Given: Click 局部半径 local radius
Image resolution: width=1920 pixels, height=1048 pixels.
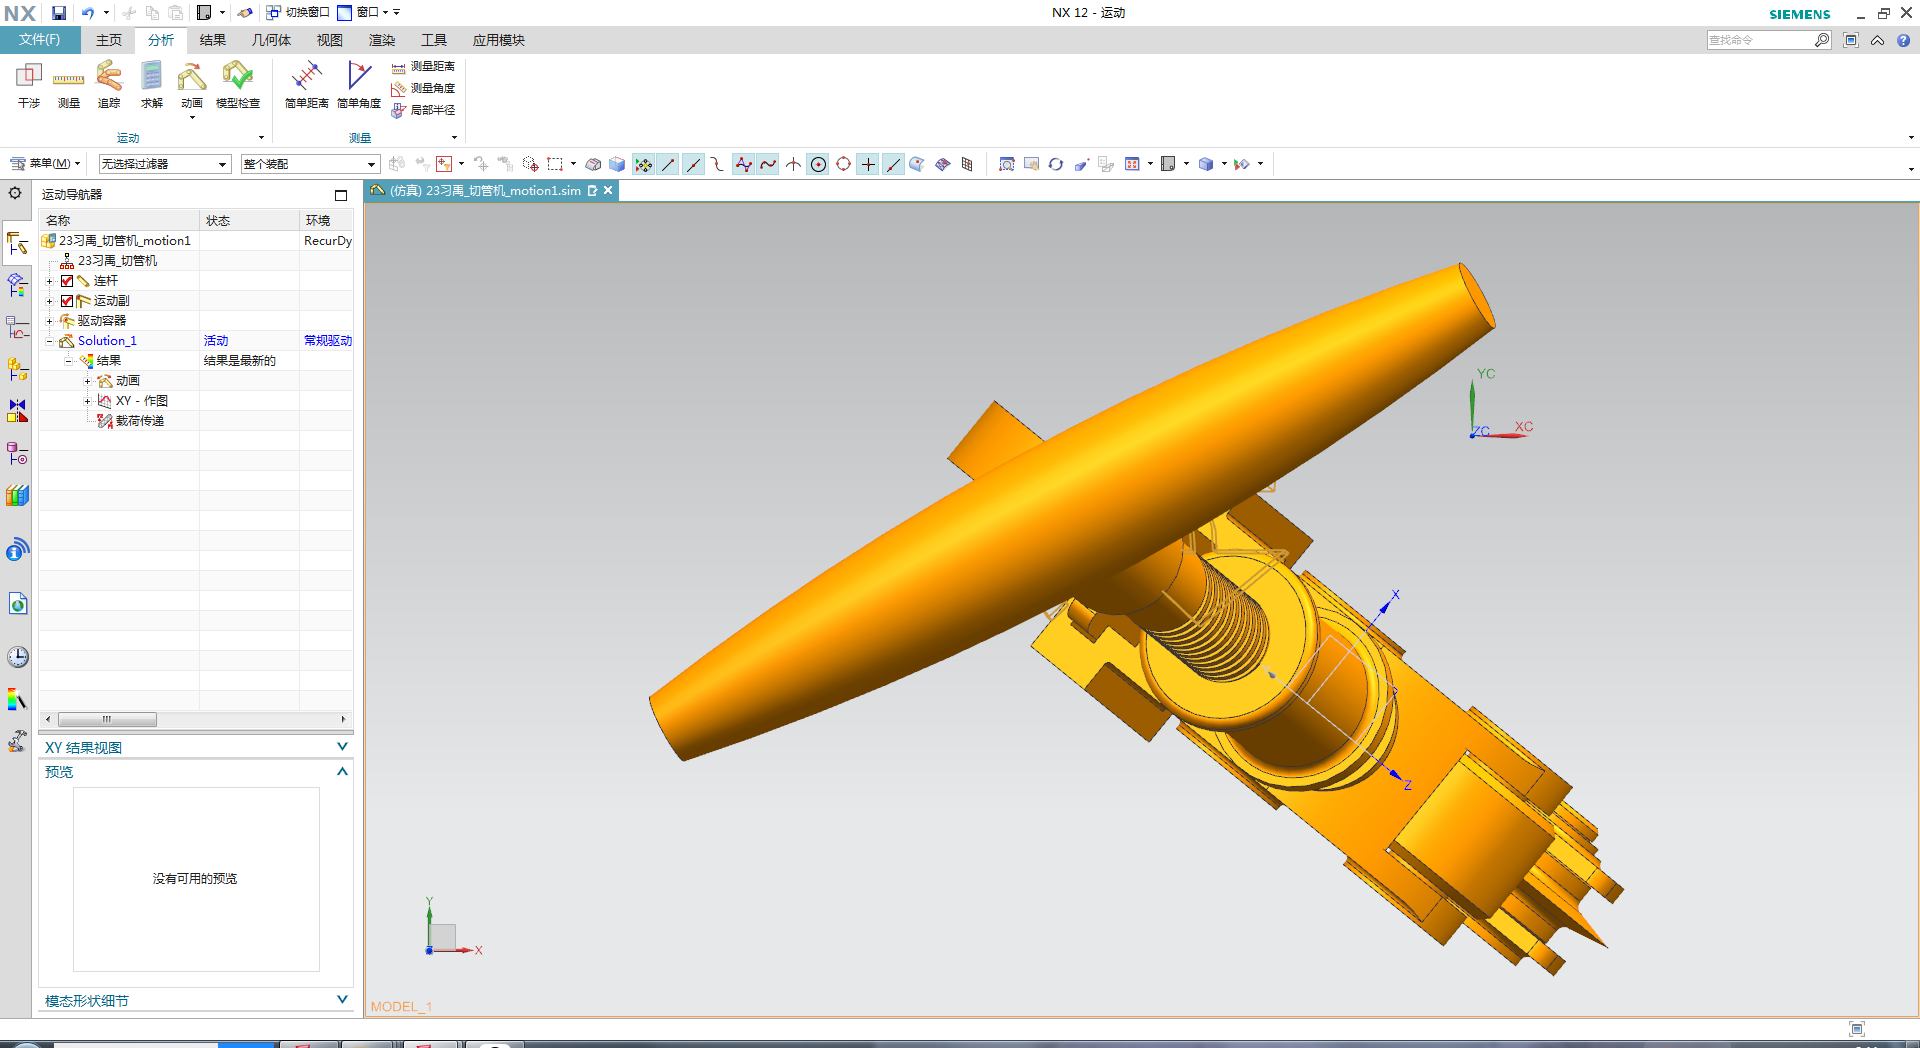Looking at the screenshot, I should 423,110.
